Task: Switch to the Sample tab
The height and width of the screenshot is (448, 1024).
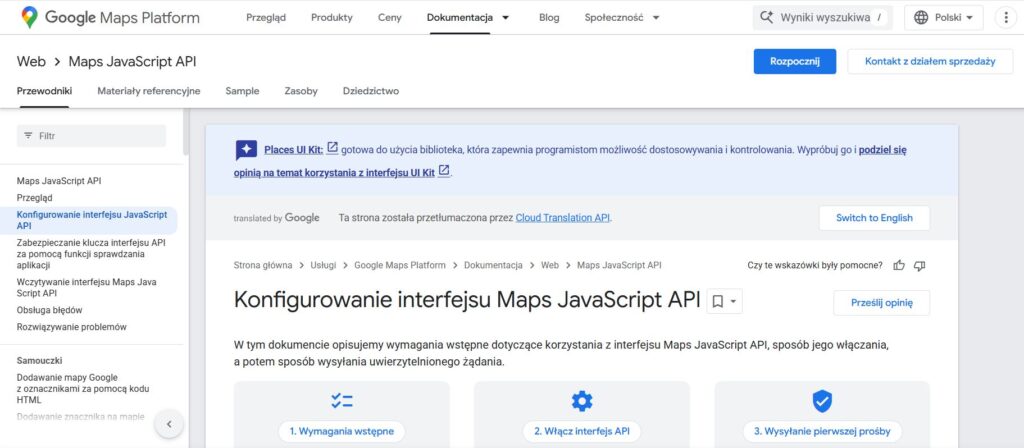Action: coord(242,91)
